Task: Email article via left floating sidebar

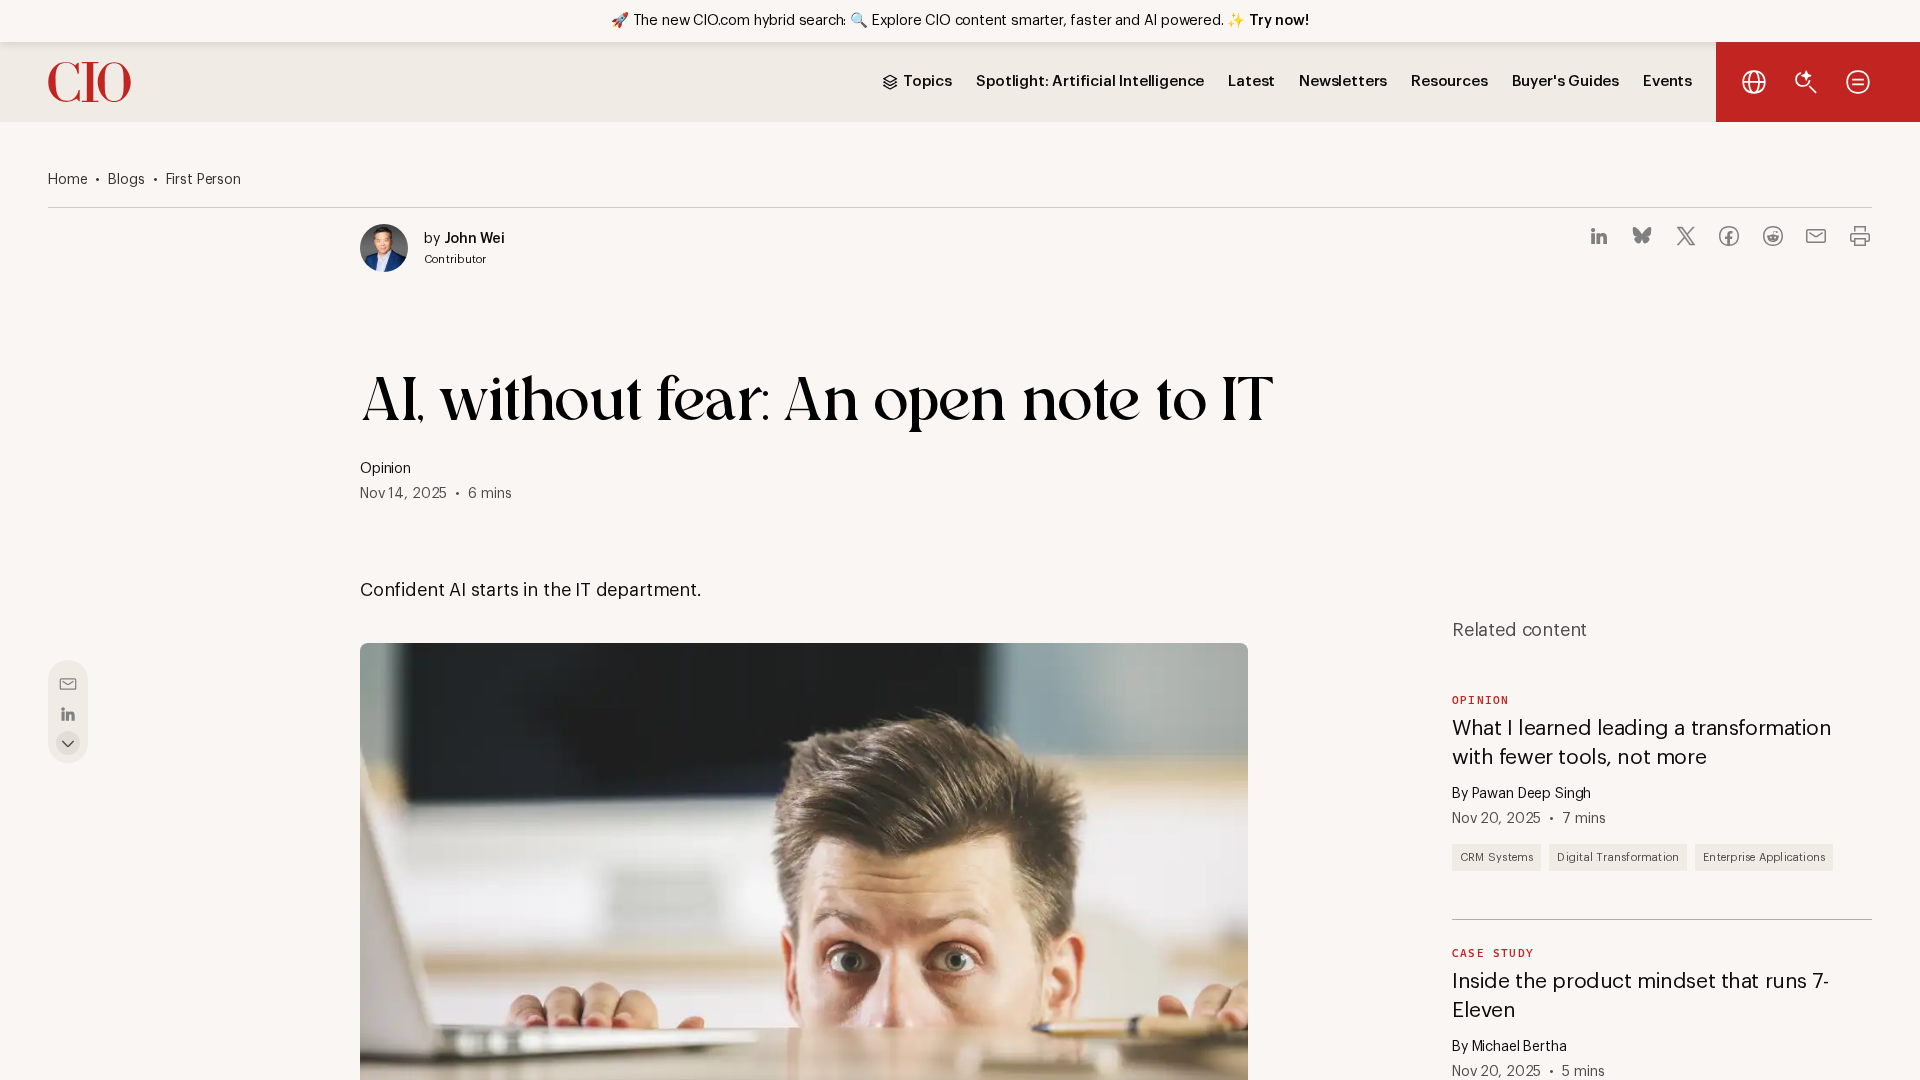Action: (68, 684)
